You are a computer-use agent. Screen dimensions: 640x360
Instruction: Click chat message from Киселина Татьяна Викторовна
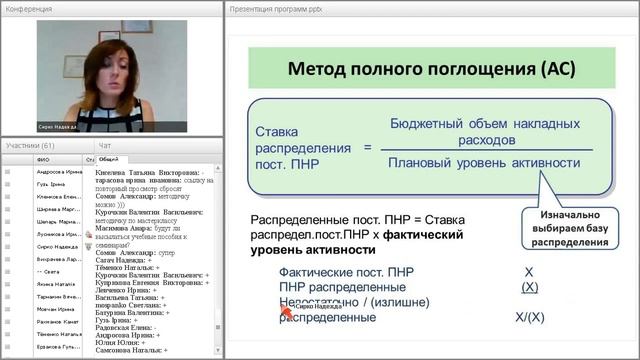click(x=150, y=173)
